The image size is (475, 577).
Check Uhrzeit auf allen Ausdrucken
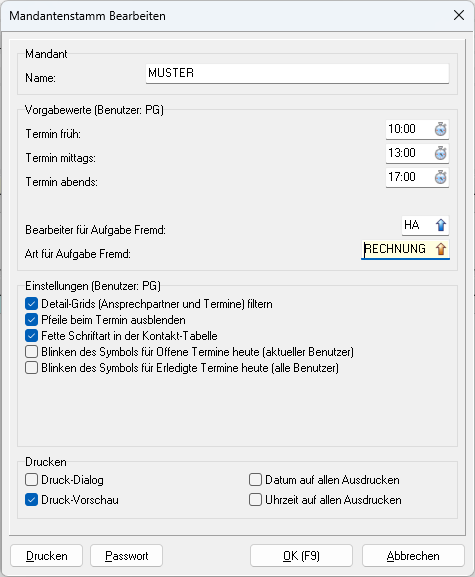(255, 500)
